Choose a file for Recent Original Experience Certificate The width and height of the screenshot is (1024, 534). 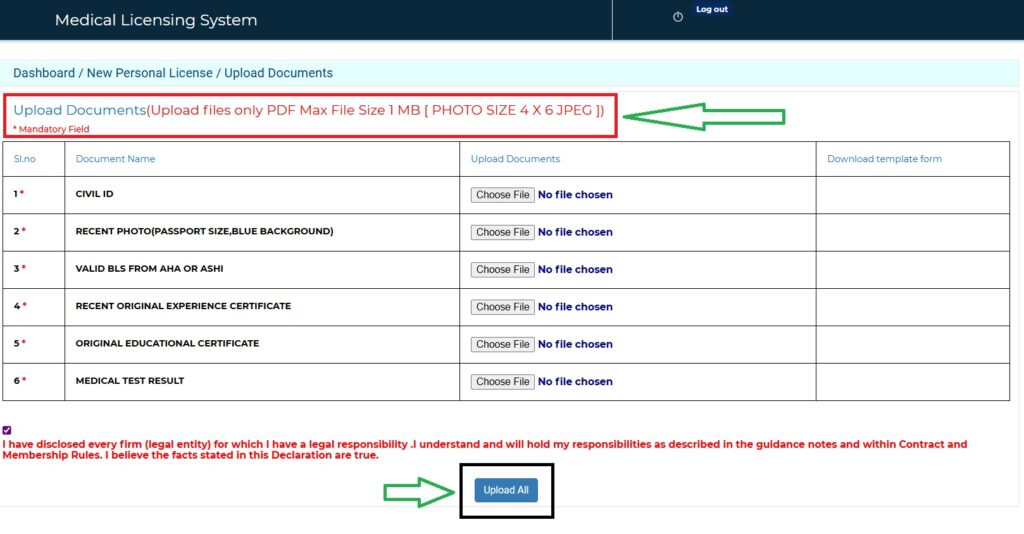502,306
